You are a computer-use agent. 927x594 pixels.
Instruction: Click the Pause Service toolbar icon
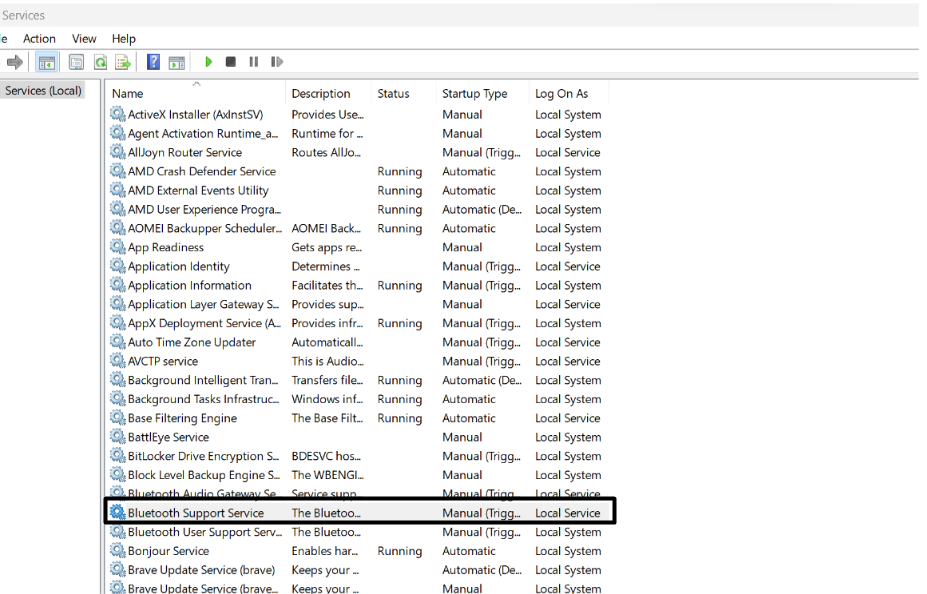(254, 62)
